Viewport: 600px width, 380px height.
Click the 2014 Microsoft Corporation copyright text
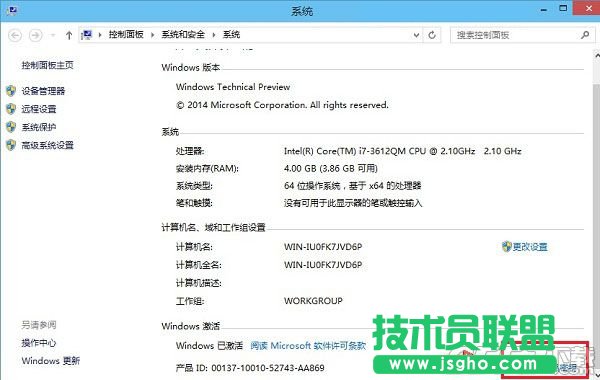click(282, 105)
